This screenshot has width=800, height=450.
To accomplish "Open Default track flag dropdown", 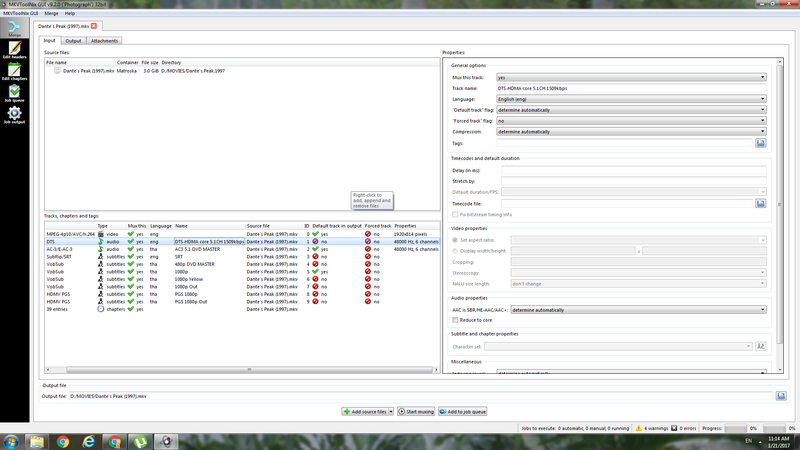I will 631,110.
